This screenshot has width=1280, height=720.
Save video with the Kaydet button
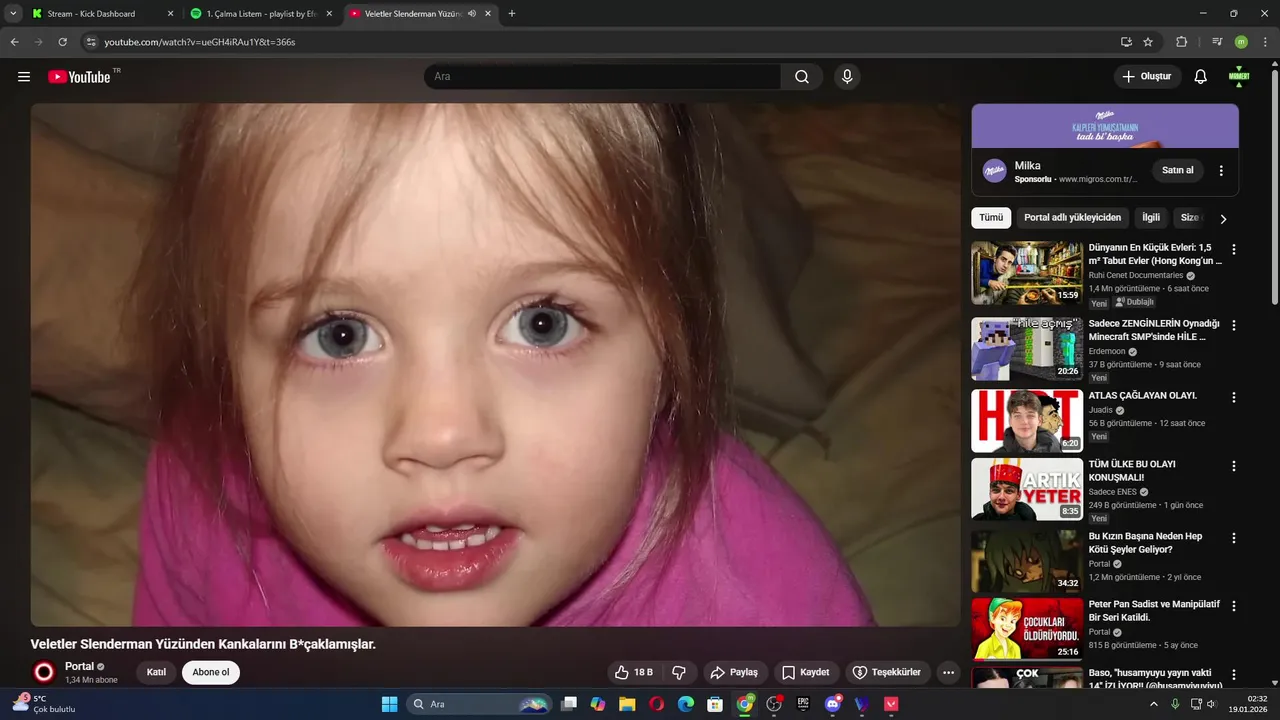(805, 672)
